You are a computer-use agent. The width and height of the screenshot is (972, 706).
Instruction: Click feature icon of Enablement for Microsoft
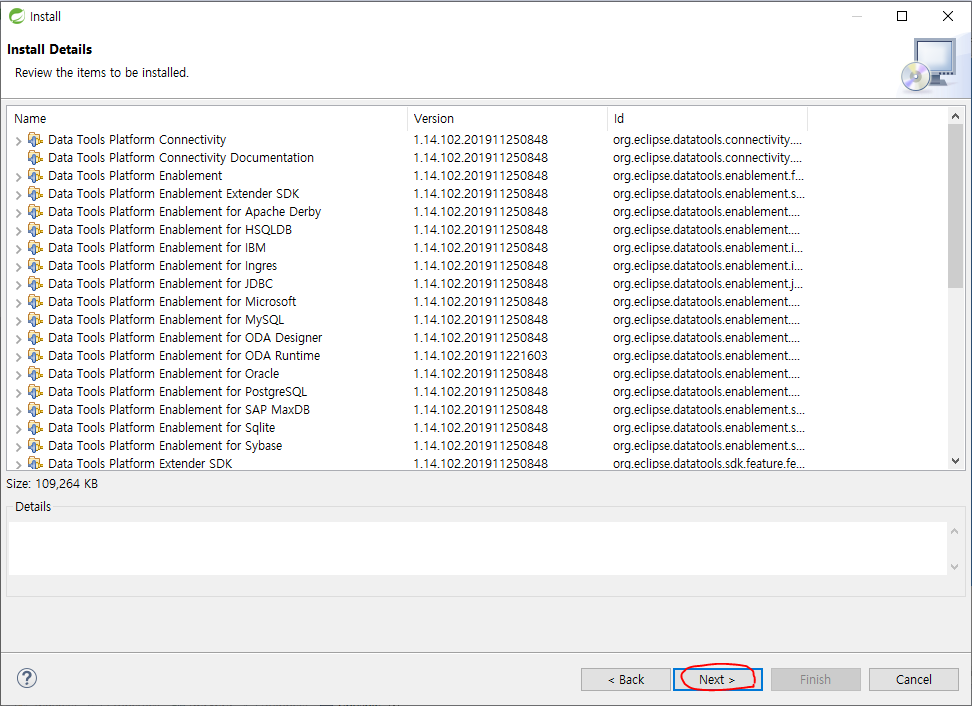(x=35, y=301)
